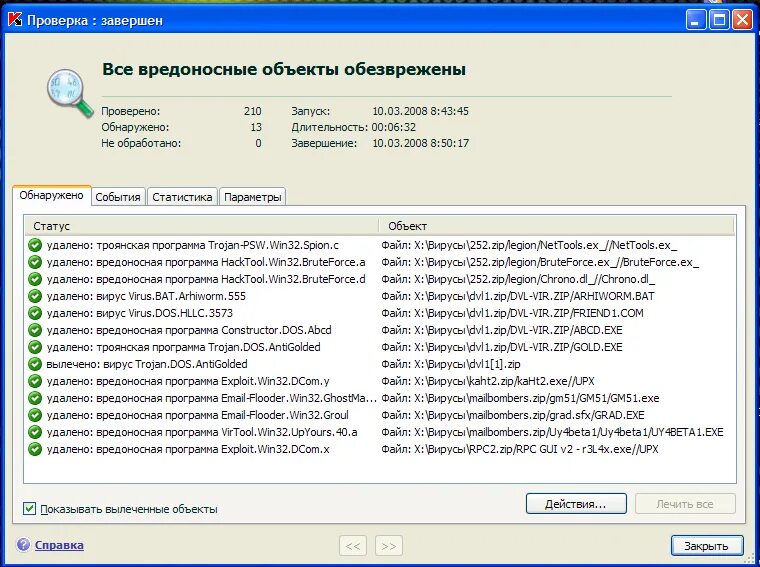Select row HackTool.Win32.BruteForce.a status text

[206, 262]
